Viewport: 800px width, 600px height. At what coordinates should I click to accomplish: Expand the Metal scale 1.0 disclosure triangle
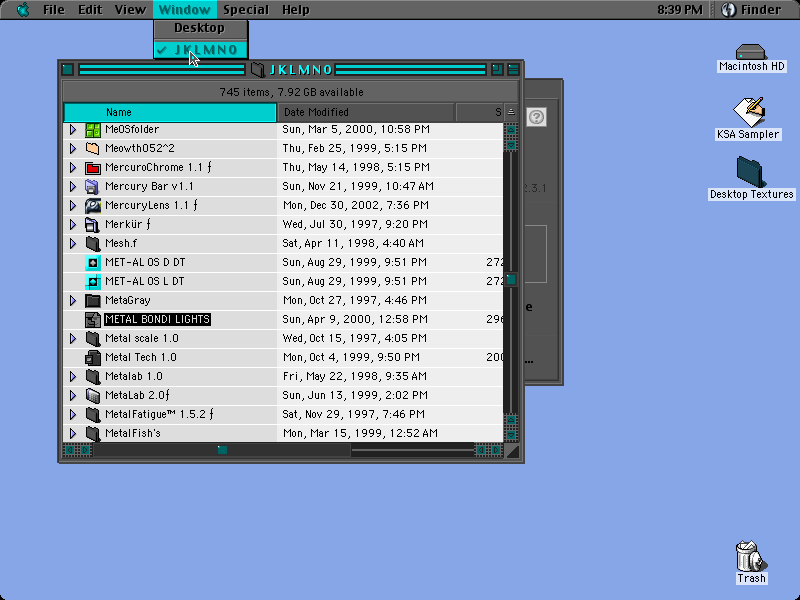click(x=73, y=338)
